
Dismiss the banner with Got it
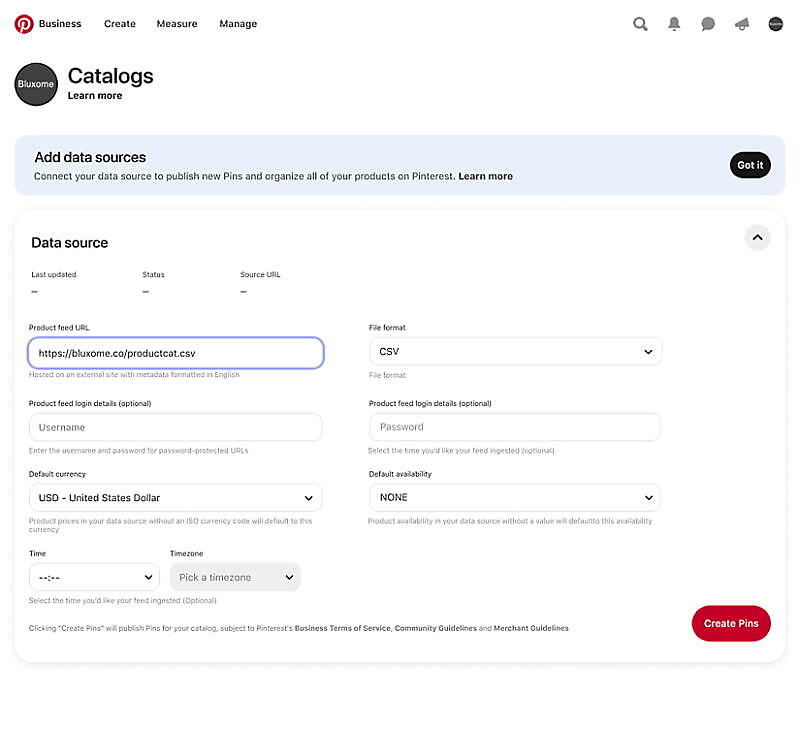click(x=750, y=165)
